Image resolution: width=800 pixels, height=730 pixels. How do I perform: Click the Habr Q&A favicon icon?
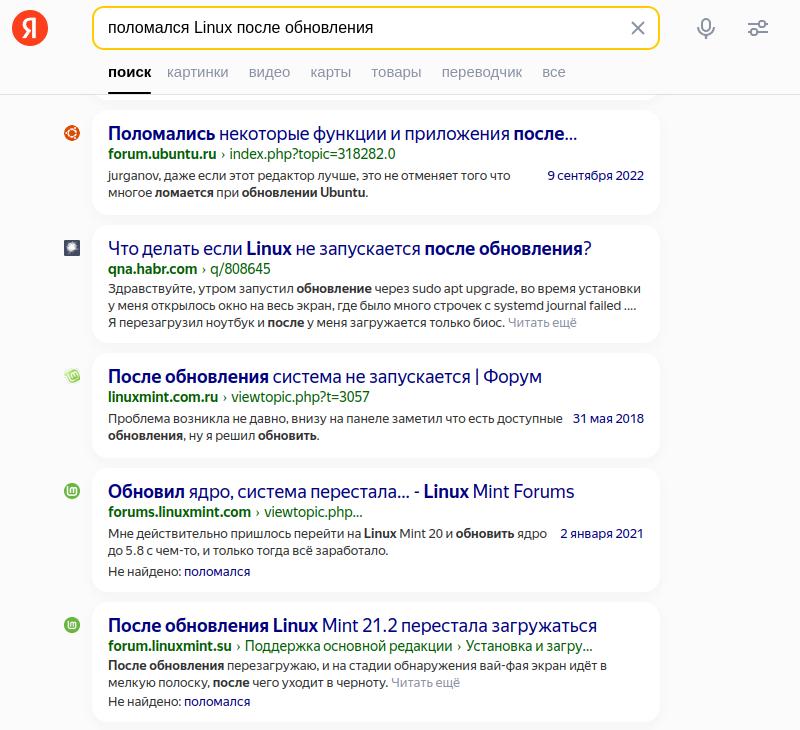tap(72, 248)
